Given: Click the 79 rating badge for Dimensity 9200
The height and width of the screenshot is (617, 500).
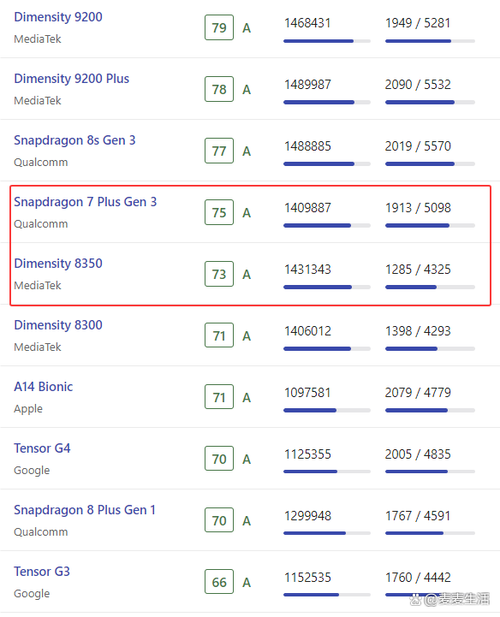Looking at the screenshot, I should point(219,28).
